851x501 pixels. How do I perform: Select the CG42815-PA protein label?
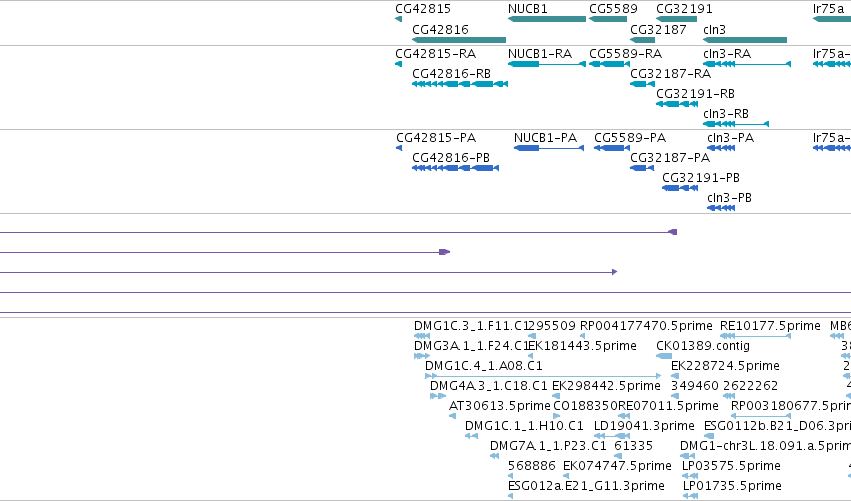436,137
